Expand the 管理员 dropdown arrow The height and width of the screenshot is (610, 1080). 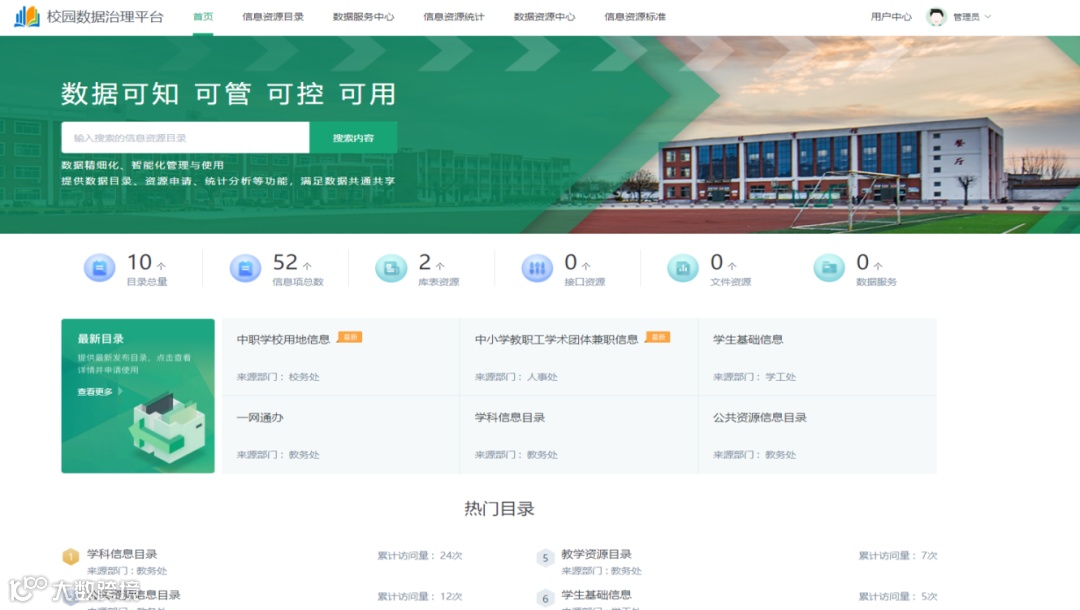coord(988,17)
